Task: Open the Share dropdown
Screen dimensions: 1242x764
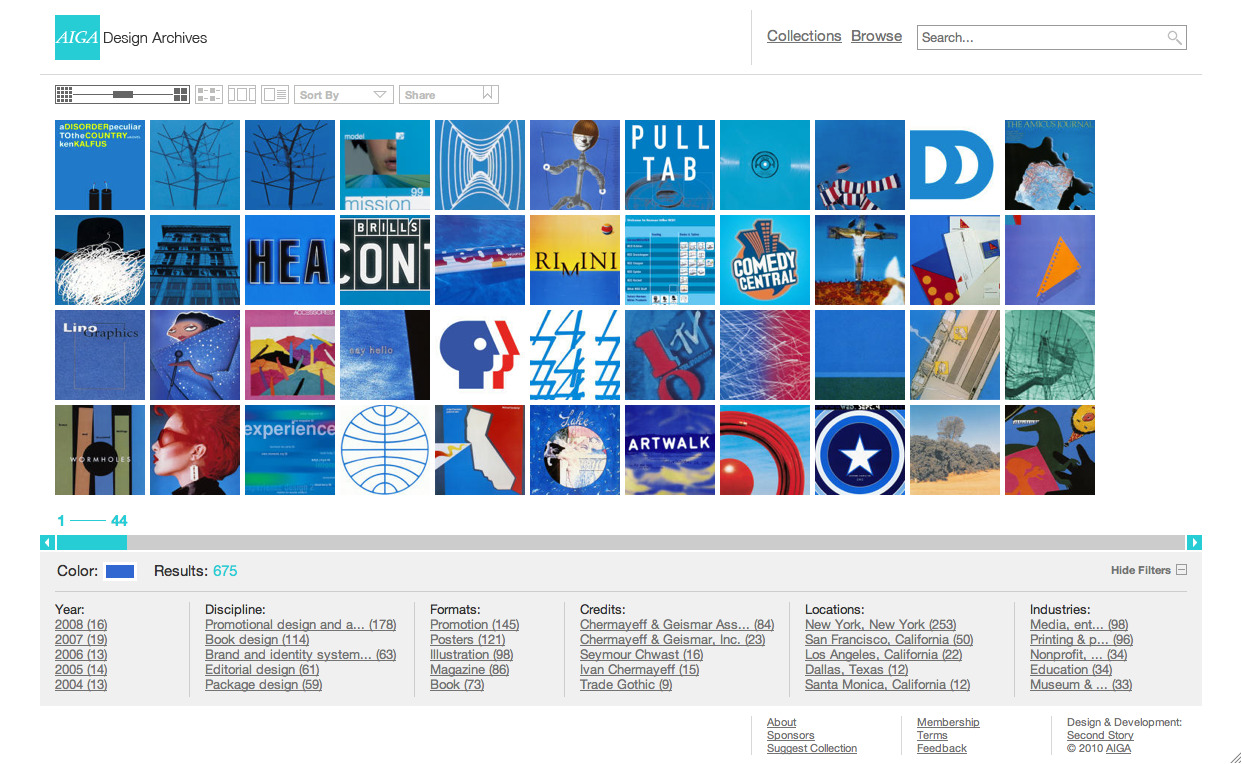Action: tap(448, 94)
